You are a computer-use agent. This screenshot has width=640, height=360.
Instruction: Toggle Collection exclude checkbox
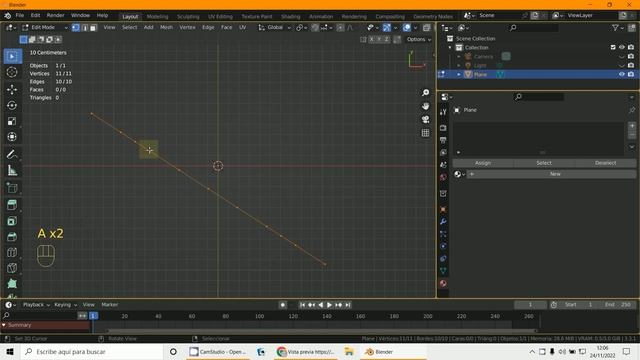[613, 47]
